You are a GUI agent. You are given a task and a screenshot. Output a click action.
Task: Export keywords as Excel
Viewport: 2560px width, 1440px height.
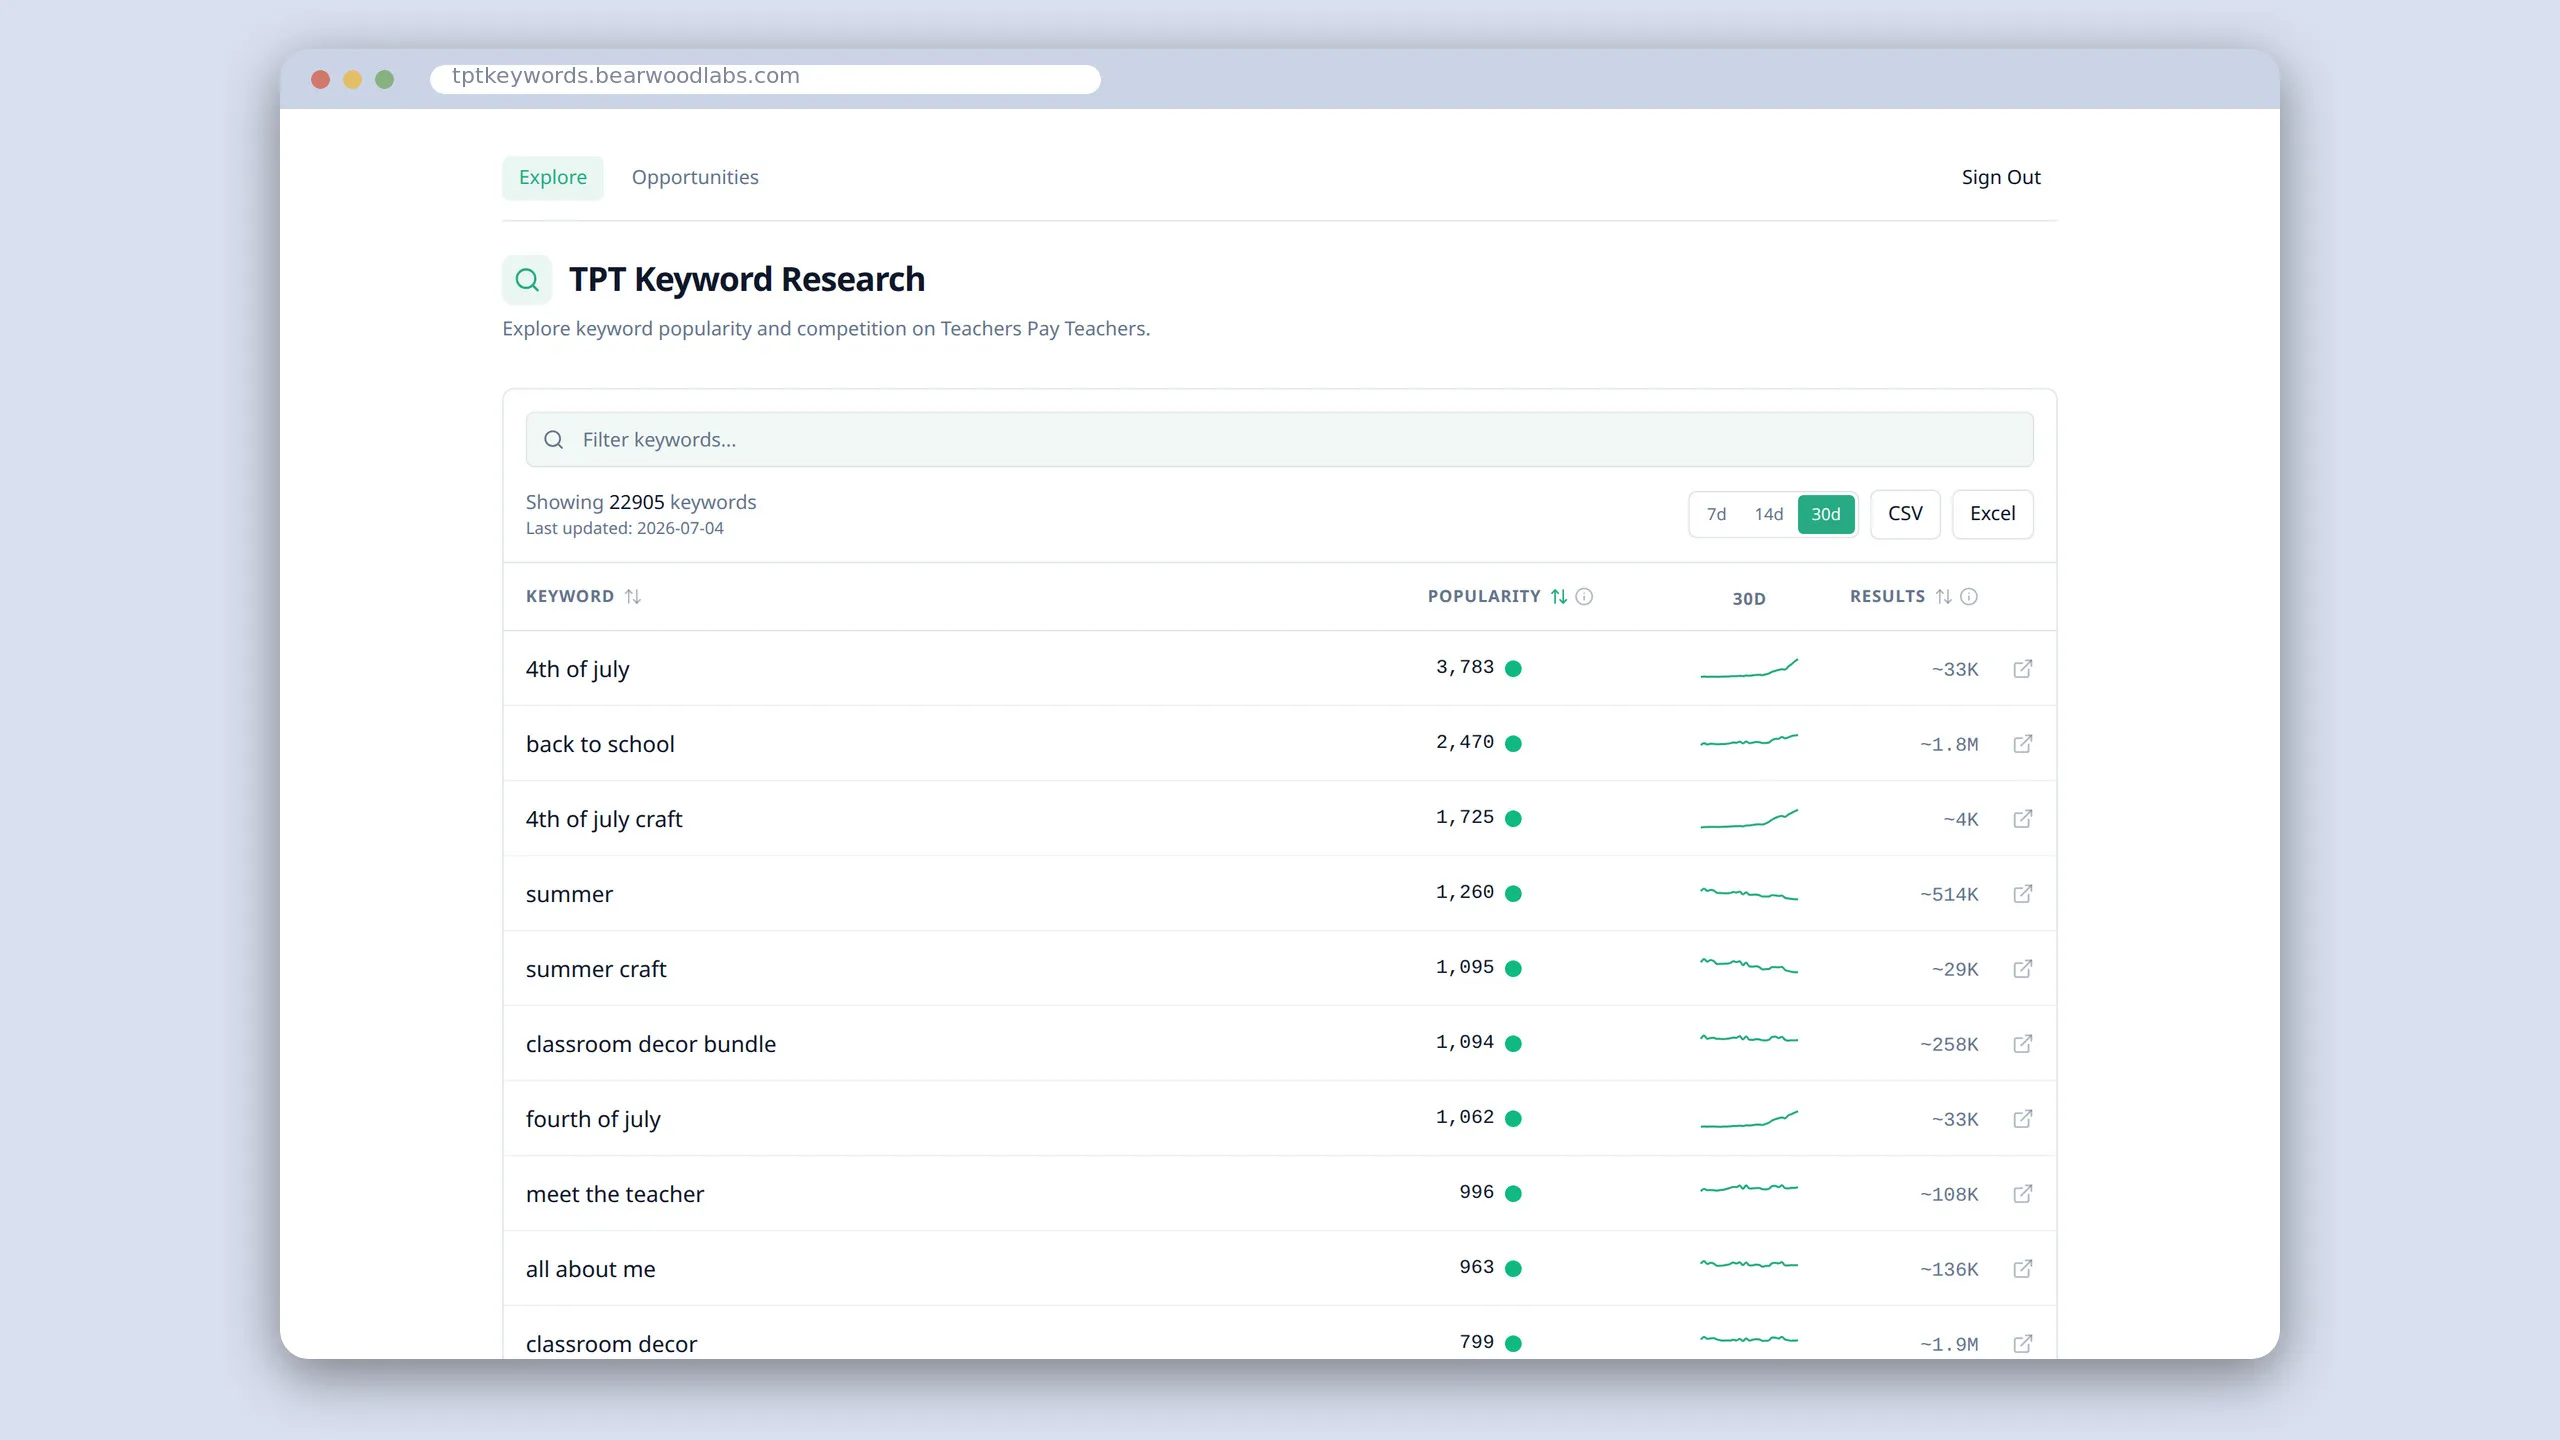1992,514
